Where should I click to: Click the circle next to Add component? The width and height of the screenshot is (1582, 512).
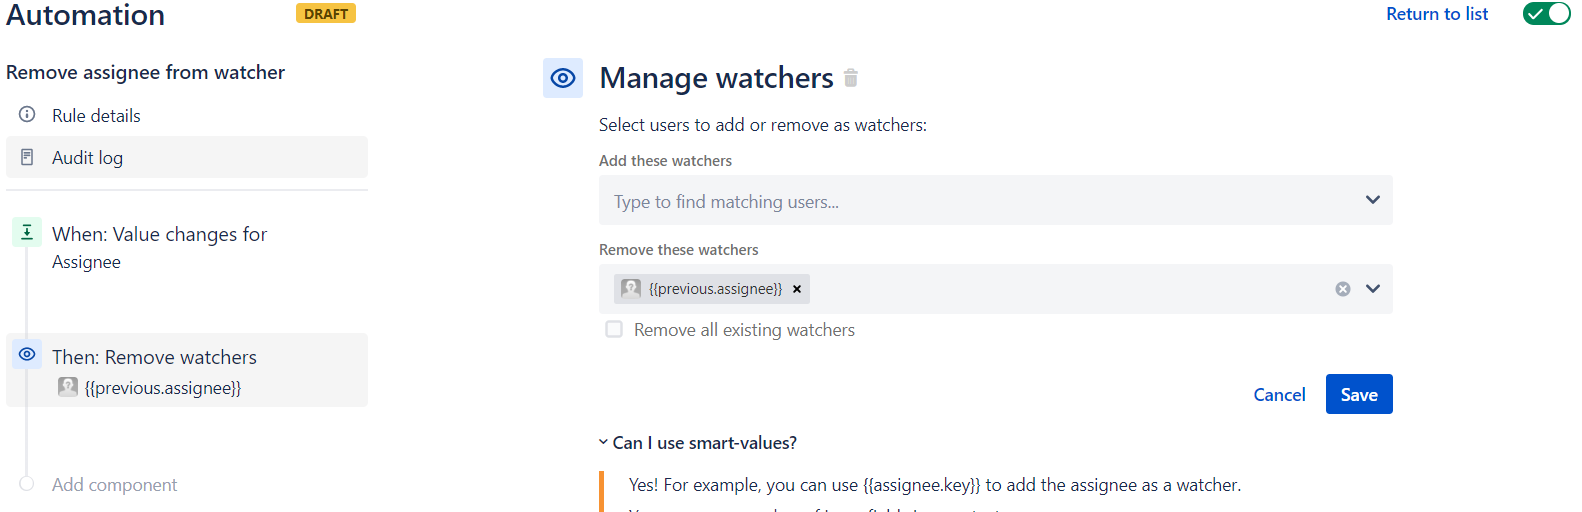tap(27, 484)
